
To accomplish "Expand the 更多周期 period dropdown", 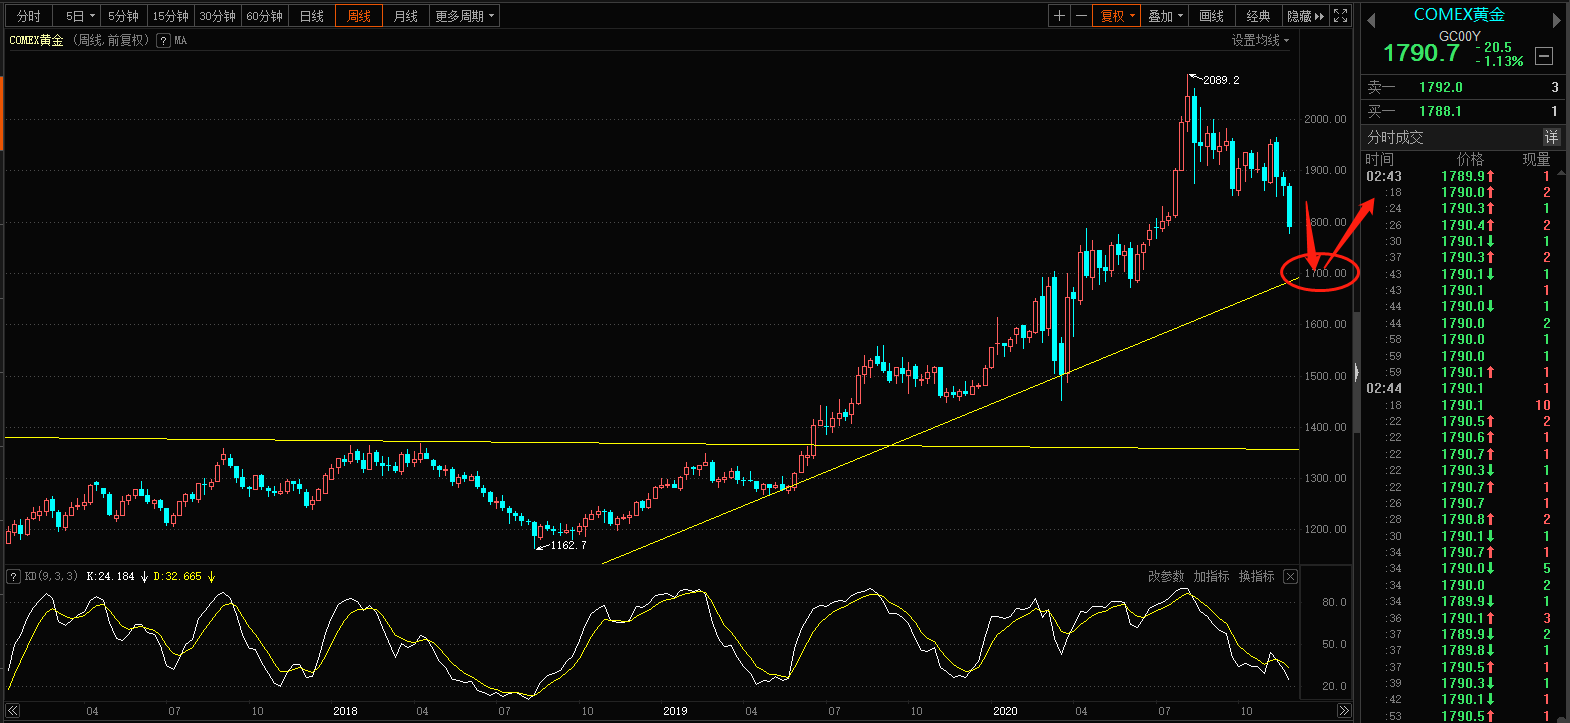I will [x=464, y=16].
